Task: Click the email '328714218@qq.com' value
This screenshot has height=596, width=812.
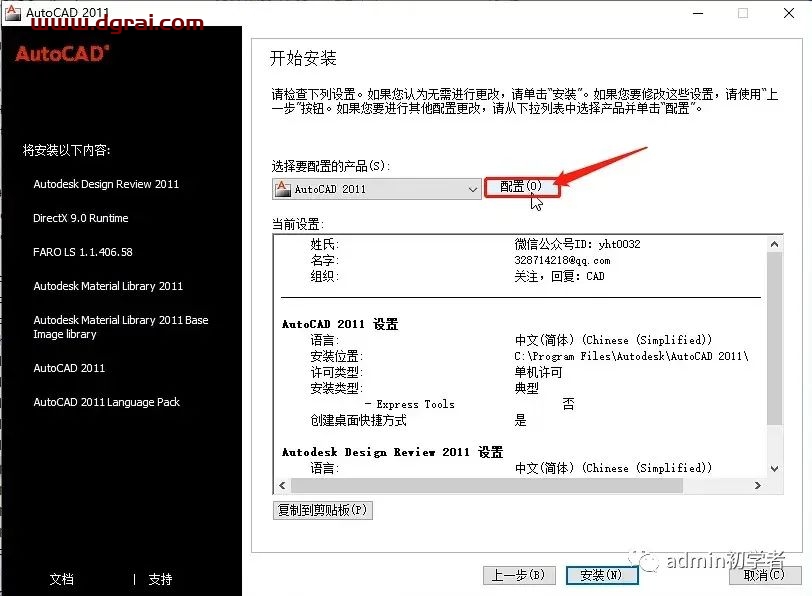Action: [x=562, y=260]
